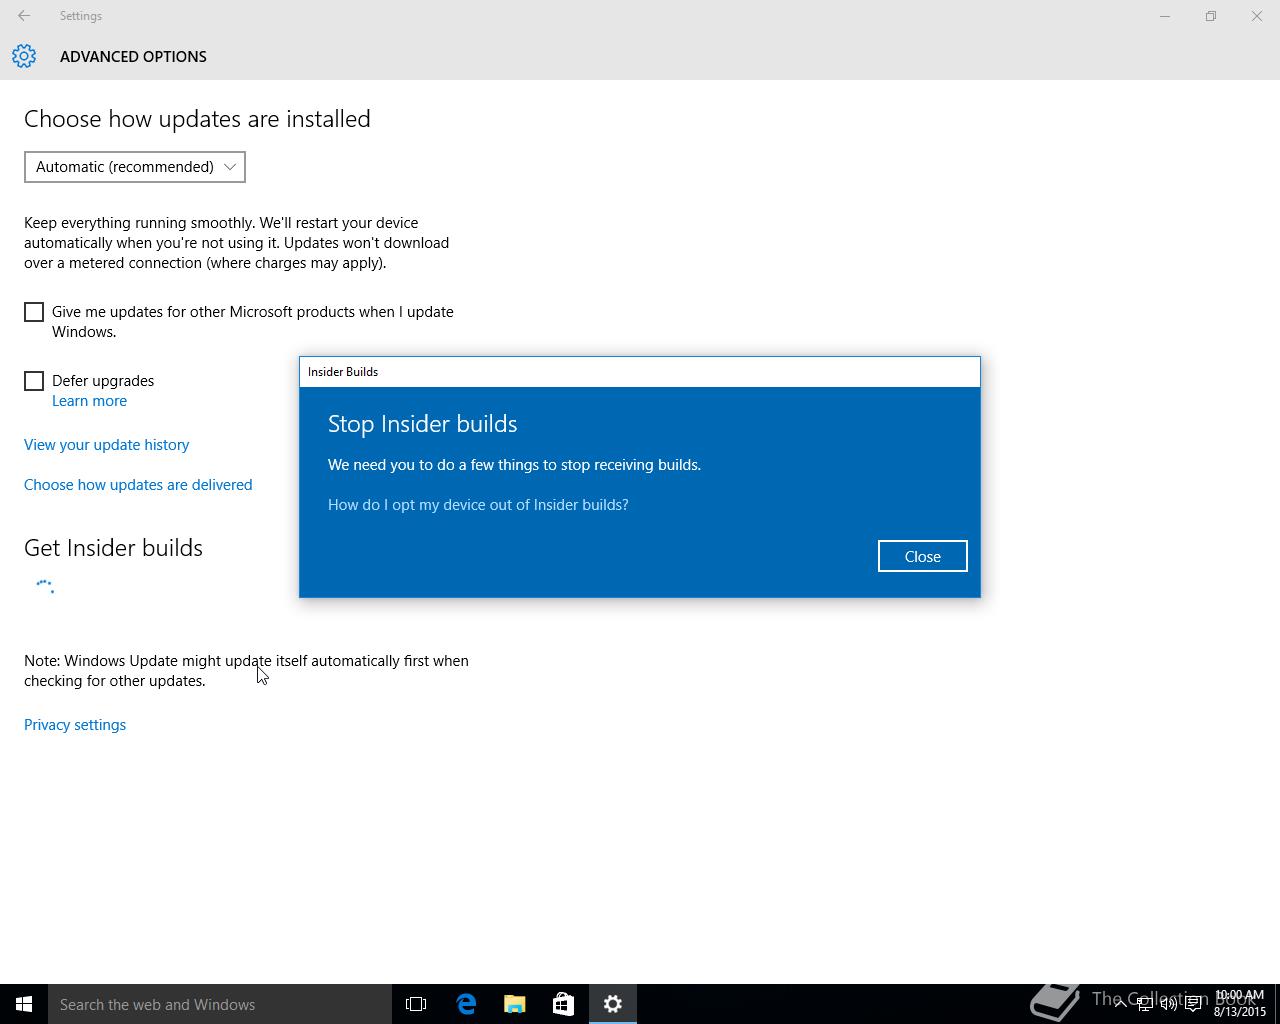Viewport: 1280px width, 1024px height.
Task: Click the 'Insider Builds' dialog title bar
Action: pos(640,372)
